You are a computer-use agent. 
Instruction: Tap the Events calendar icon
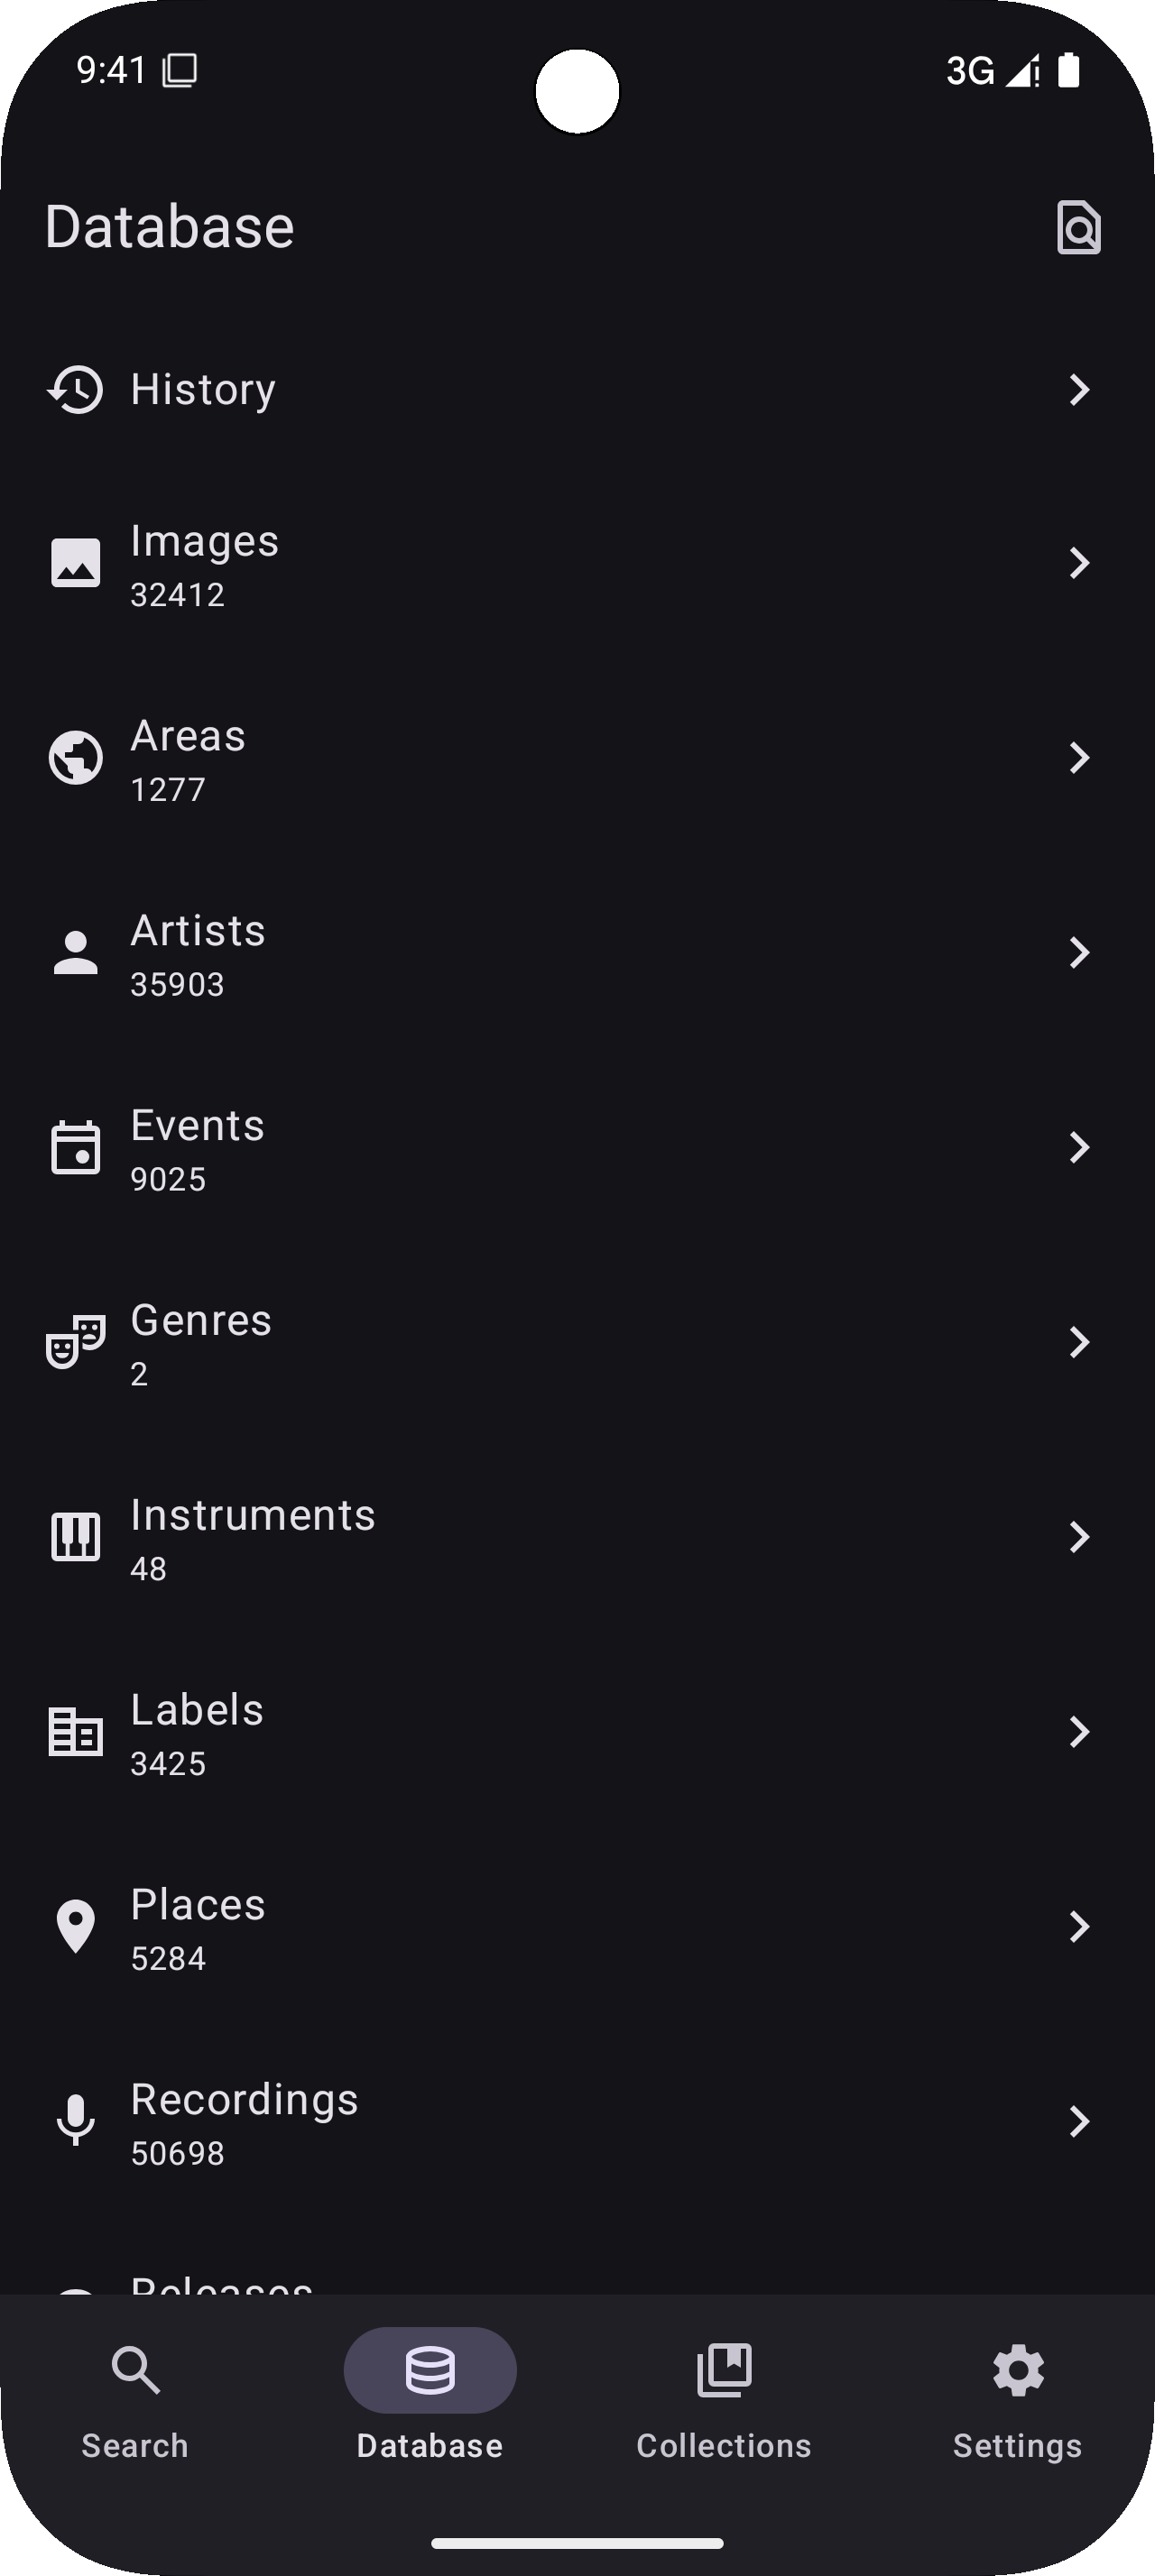(76, 1148)
